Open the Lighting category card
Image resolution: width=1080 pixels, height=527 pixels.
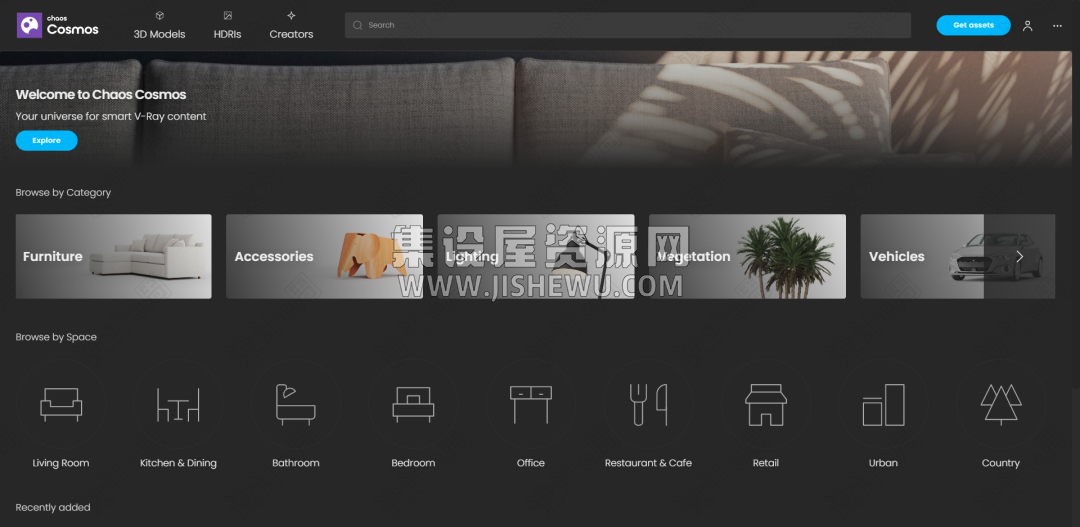click(536, 256)
